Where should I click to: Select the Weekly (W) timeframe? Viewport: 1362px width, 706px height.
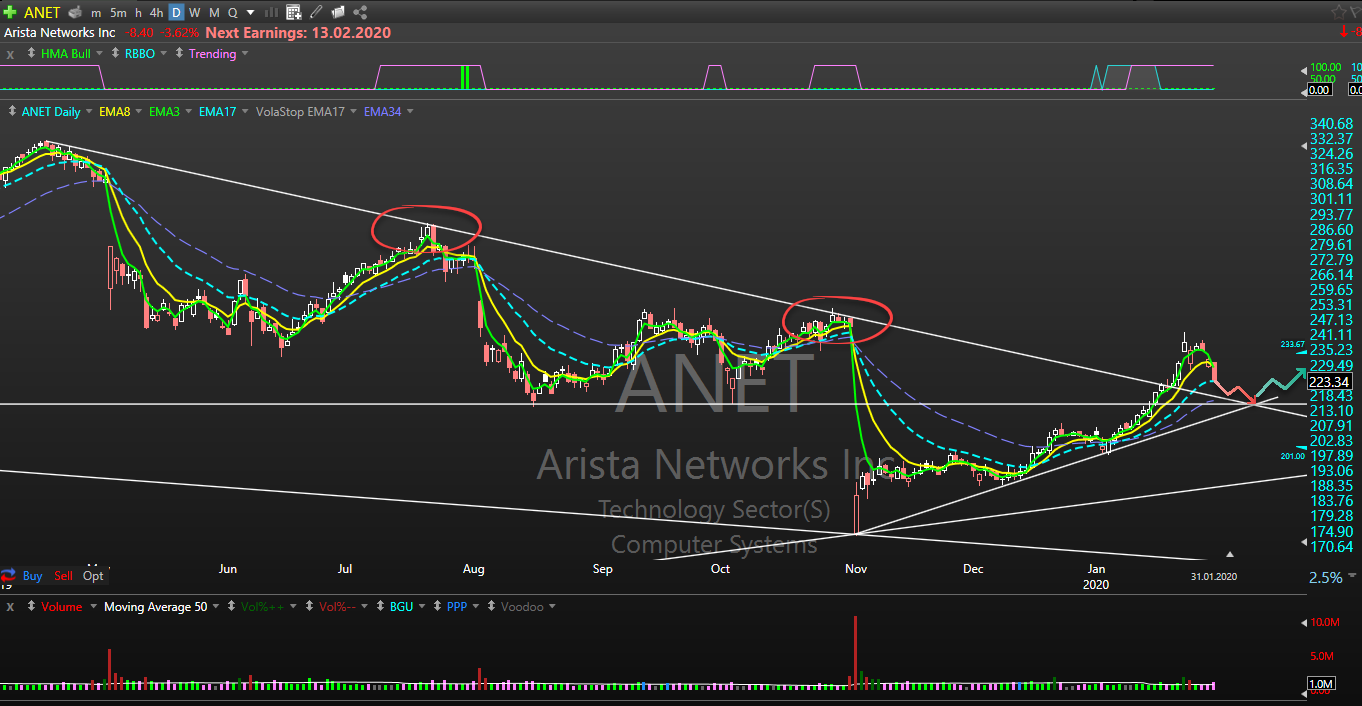point(195,12)
